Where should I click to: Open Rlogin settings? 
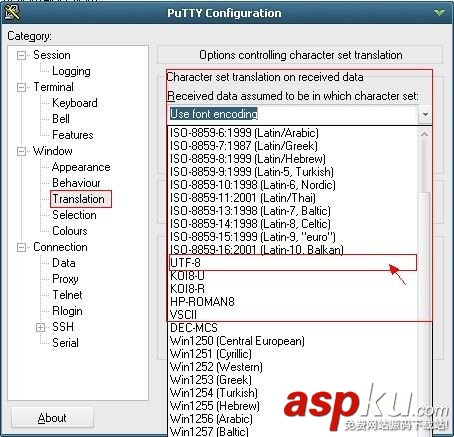67,311
